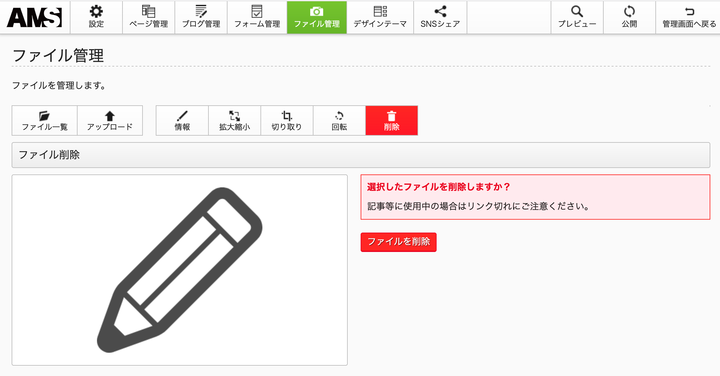The height and width of the screenshot is (376, 720).
Task: Select ファイル管理 camera tab
Action: [x=317, y=17]
